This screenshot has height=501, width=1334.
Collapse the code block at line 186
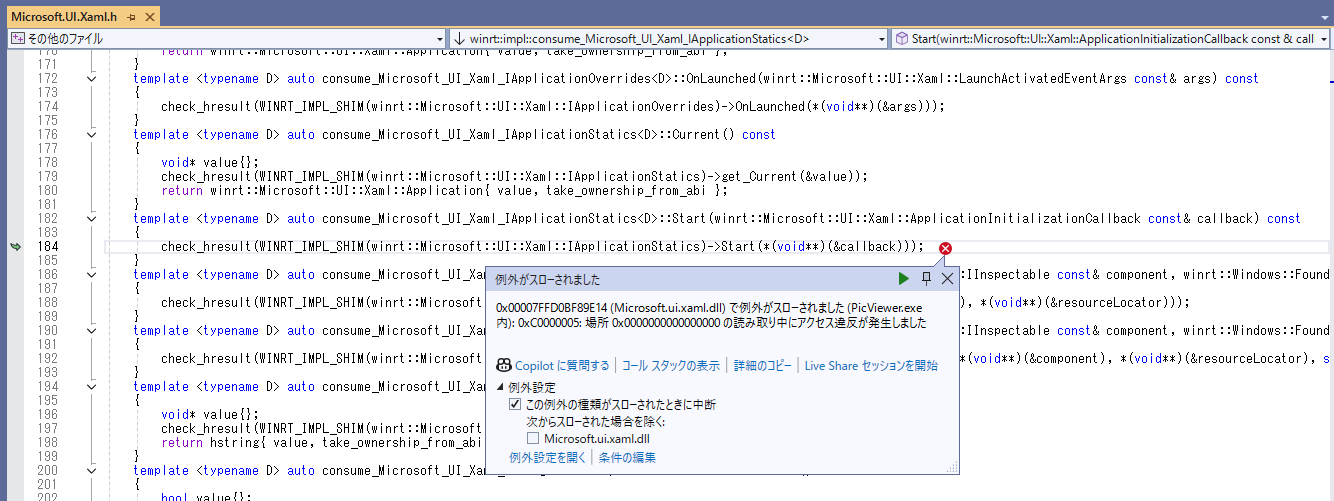click(92, 274)
